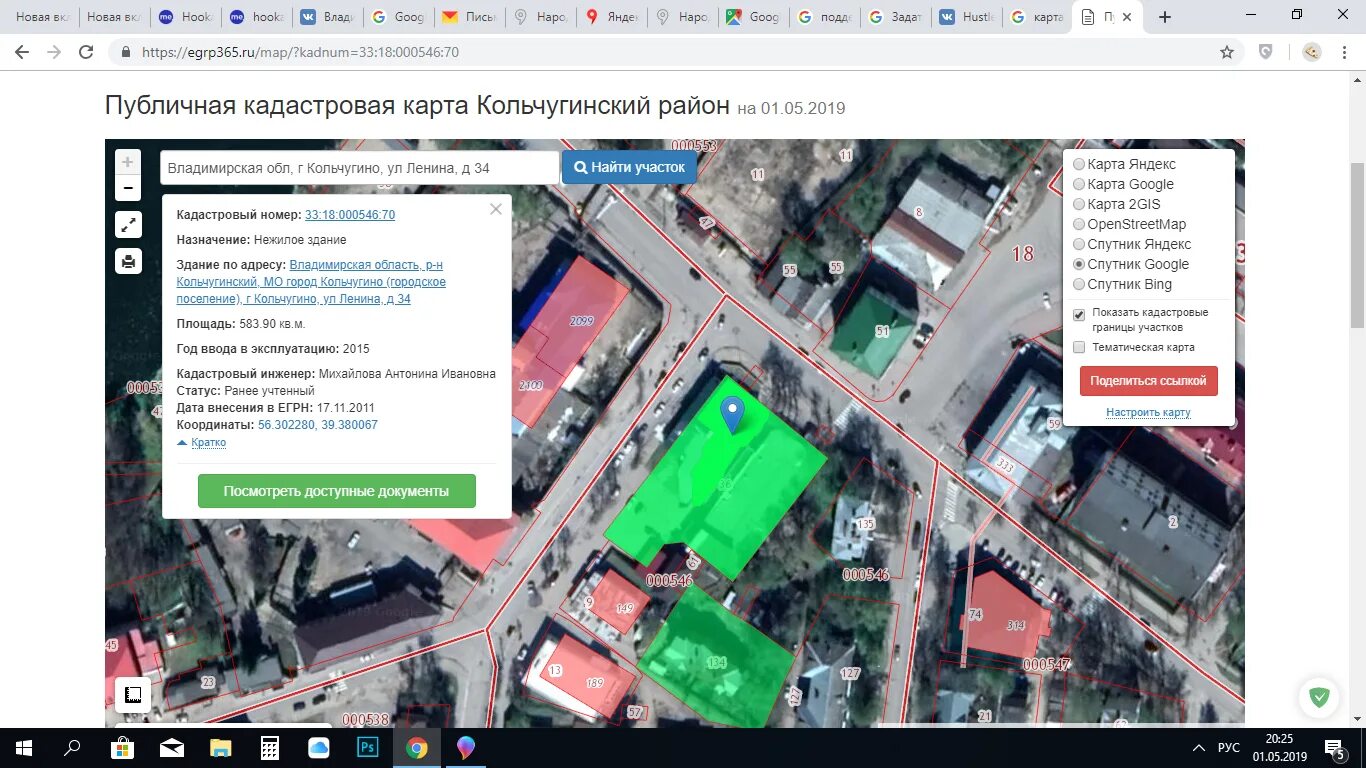Open the Chrome browser menu with three dots
This screenshot has height=768, width=1366.
pyautogui.click(x=1343, y=51)
